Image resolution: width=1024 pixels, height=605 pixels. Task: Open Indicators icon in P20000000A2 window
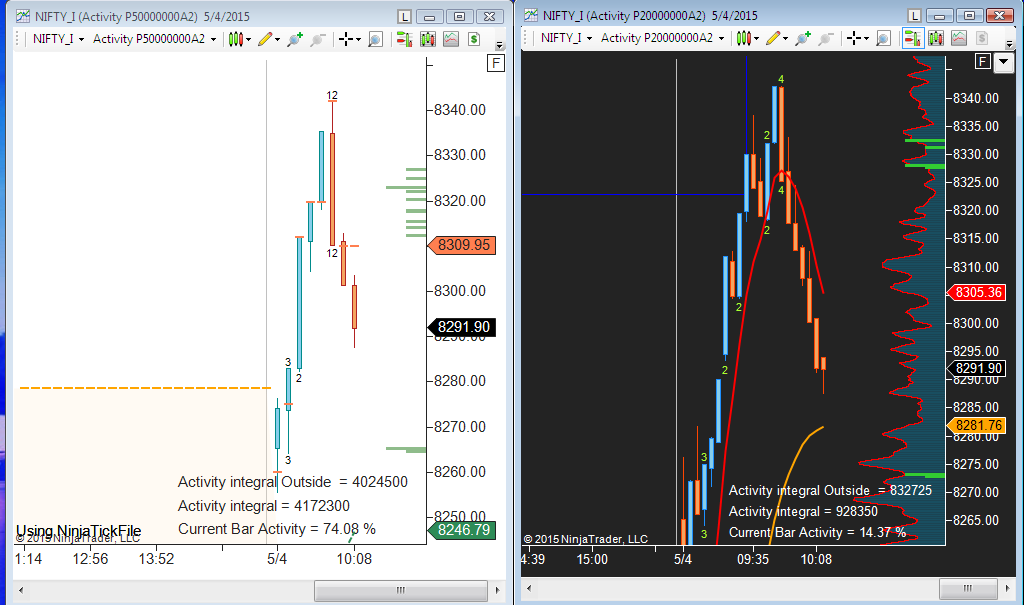(959, 39)
